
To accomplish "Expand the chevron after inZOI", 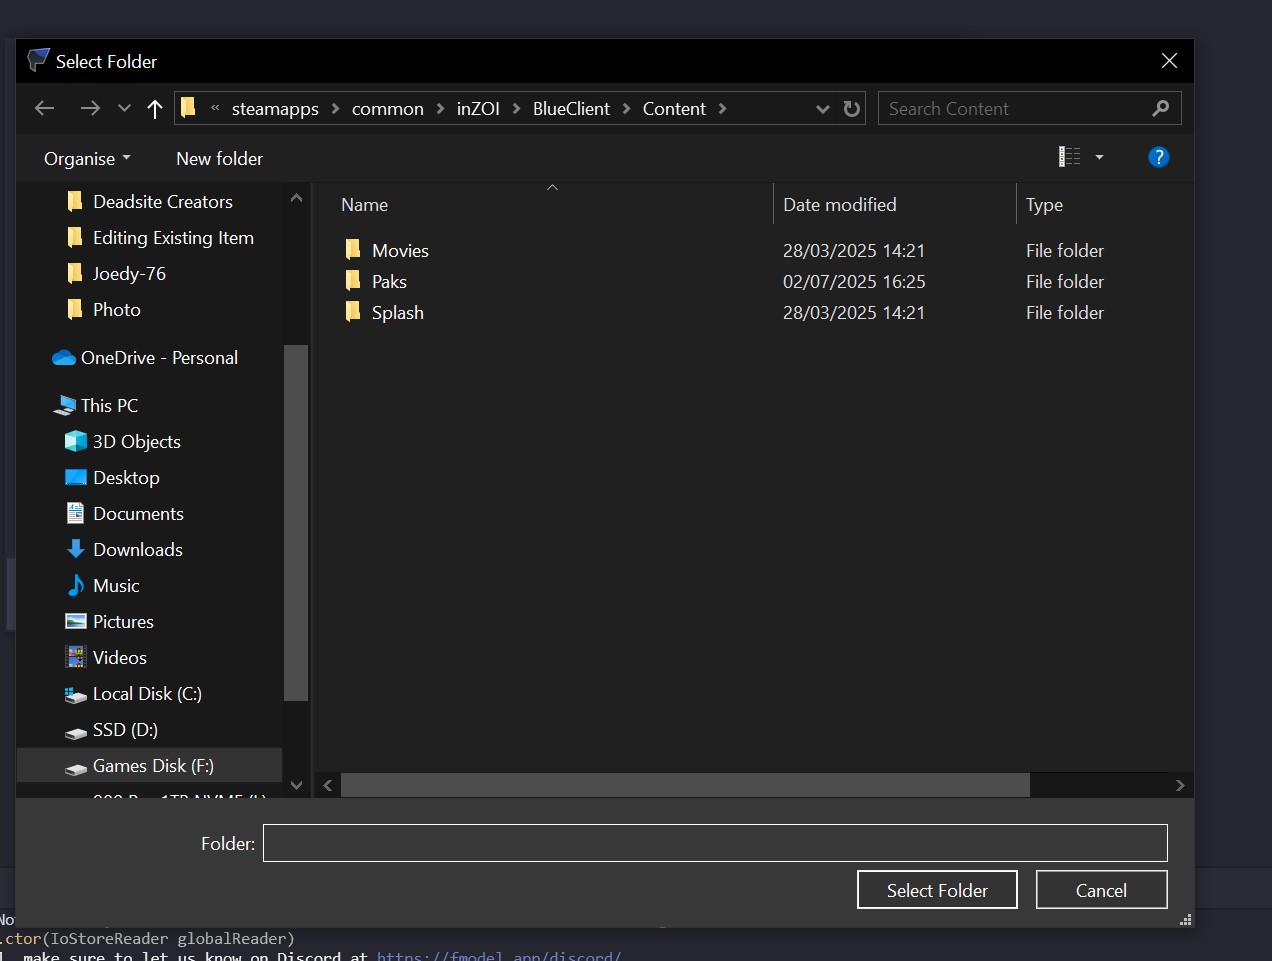I will click(516, 108).
